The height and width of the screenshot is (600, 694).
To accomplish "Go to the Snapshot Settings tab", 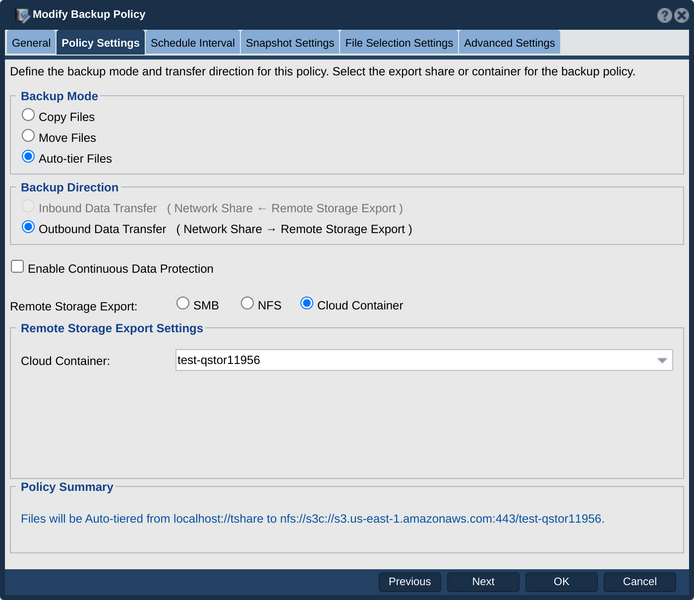I will [x=290, y=43].
